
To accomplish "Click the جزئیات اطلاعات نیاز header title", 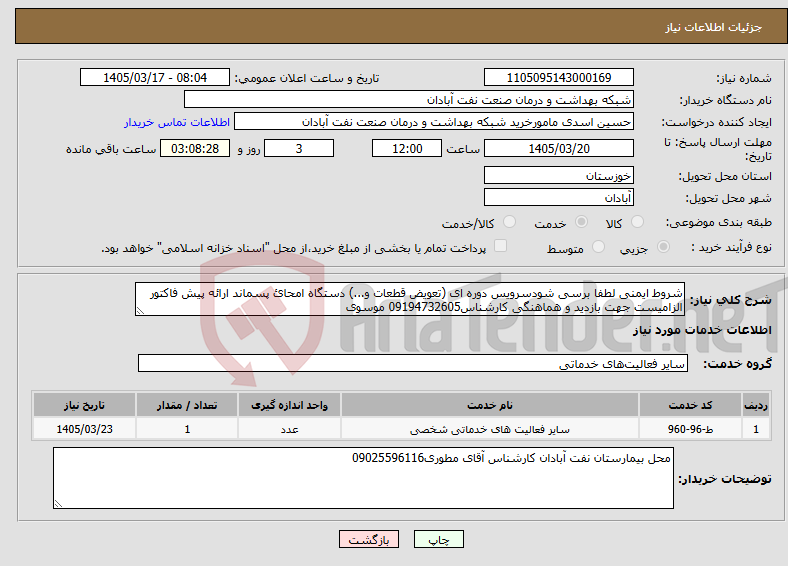I will 714,27.
